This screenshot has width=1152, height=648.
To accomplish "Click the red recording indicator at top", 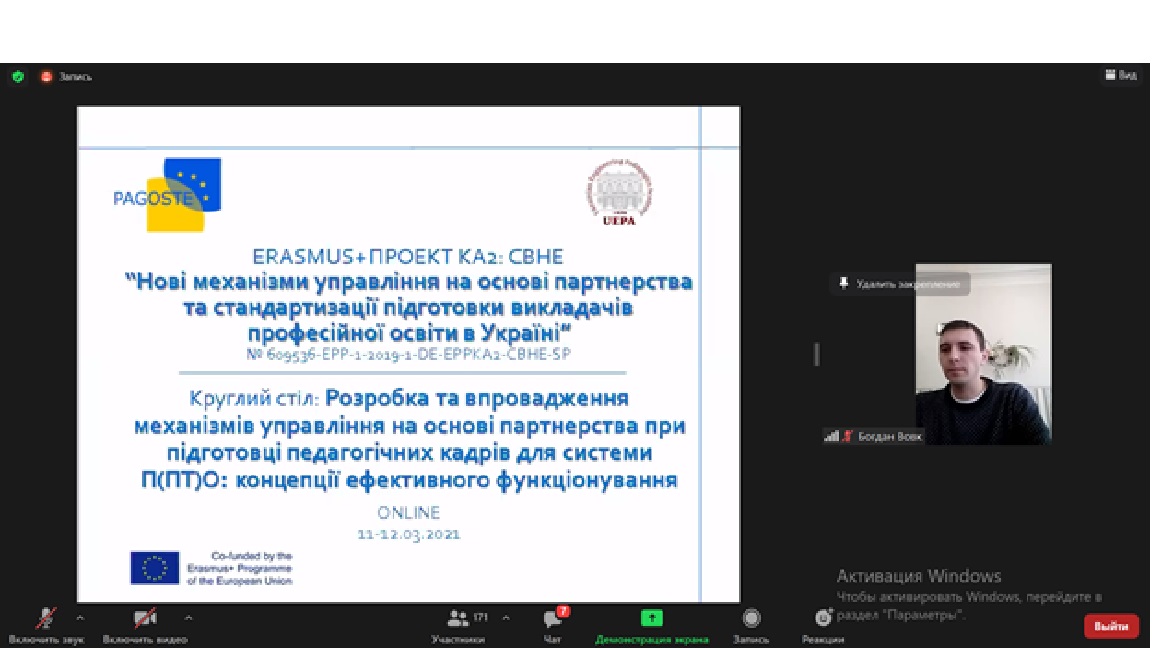I will [46, 77].
